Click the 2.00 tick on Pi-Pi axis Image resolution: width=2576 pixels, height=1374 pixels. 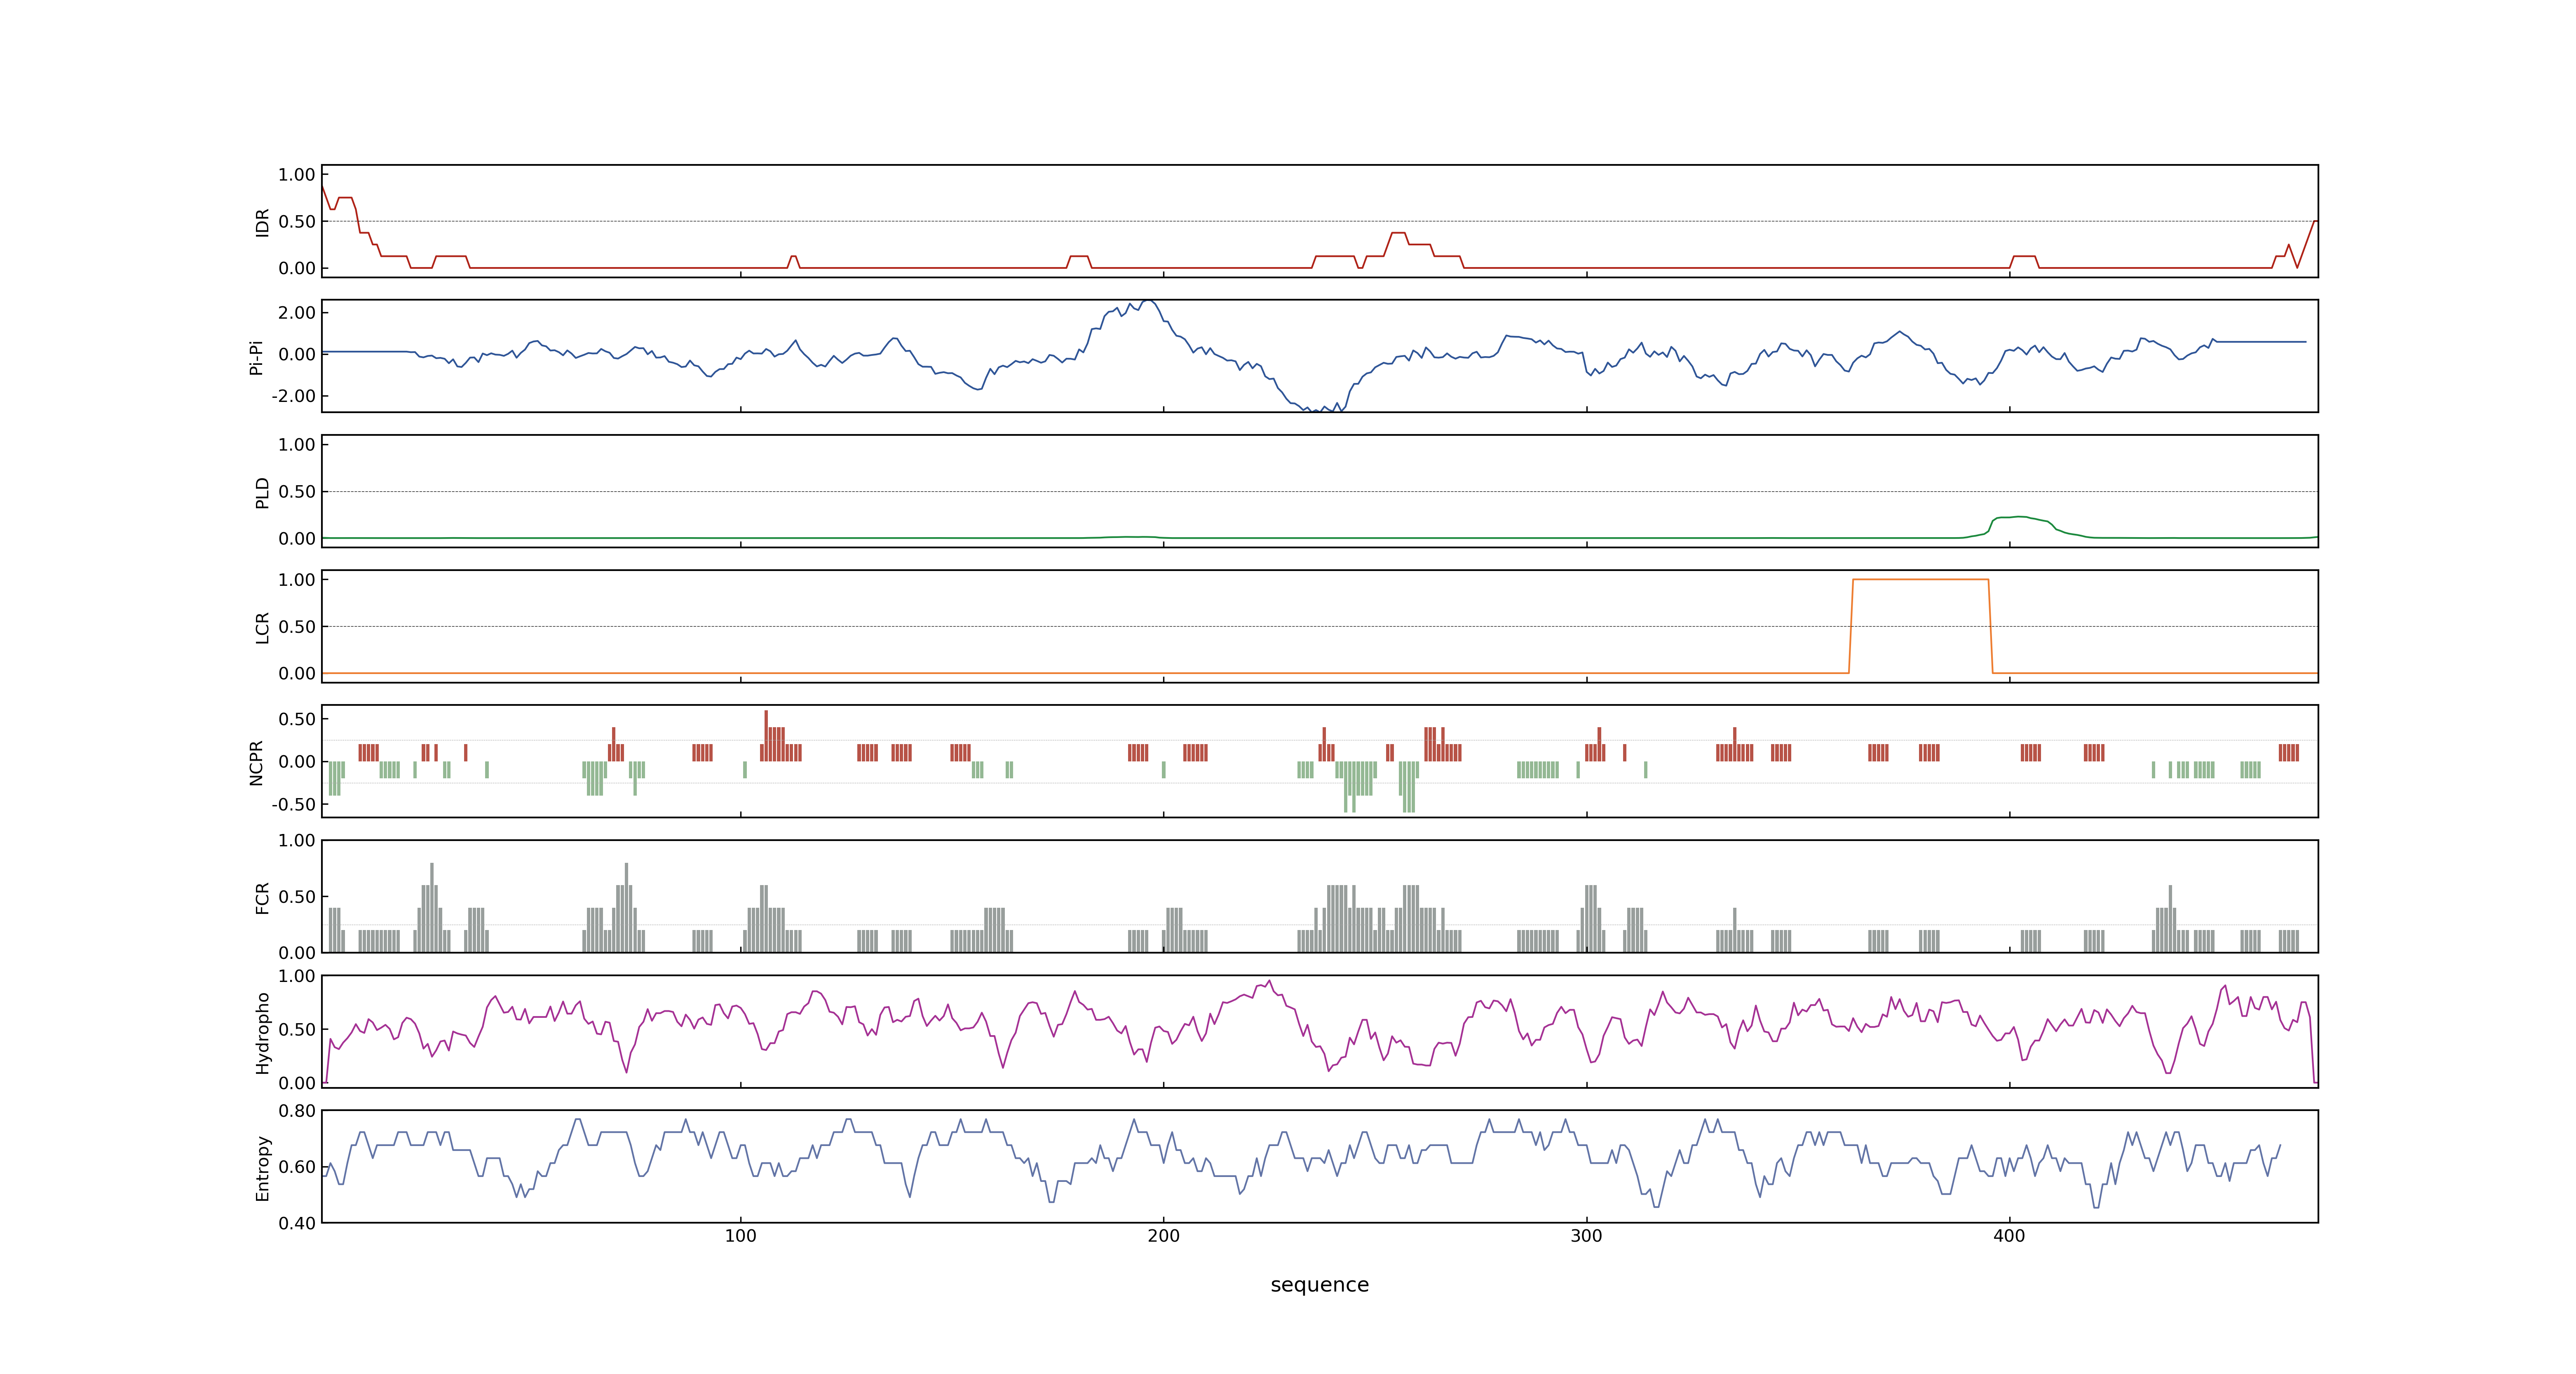pos(297,313)
